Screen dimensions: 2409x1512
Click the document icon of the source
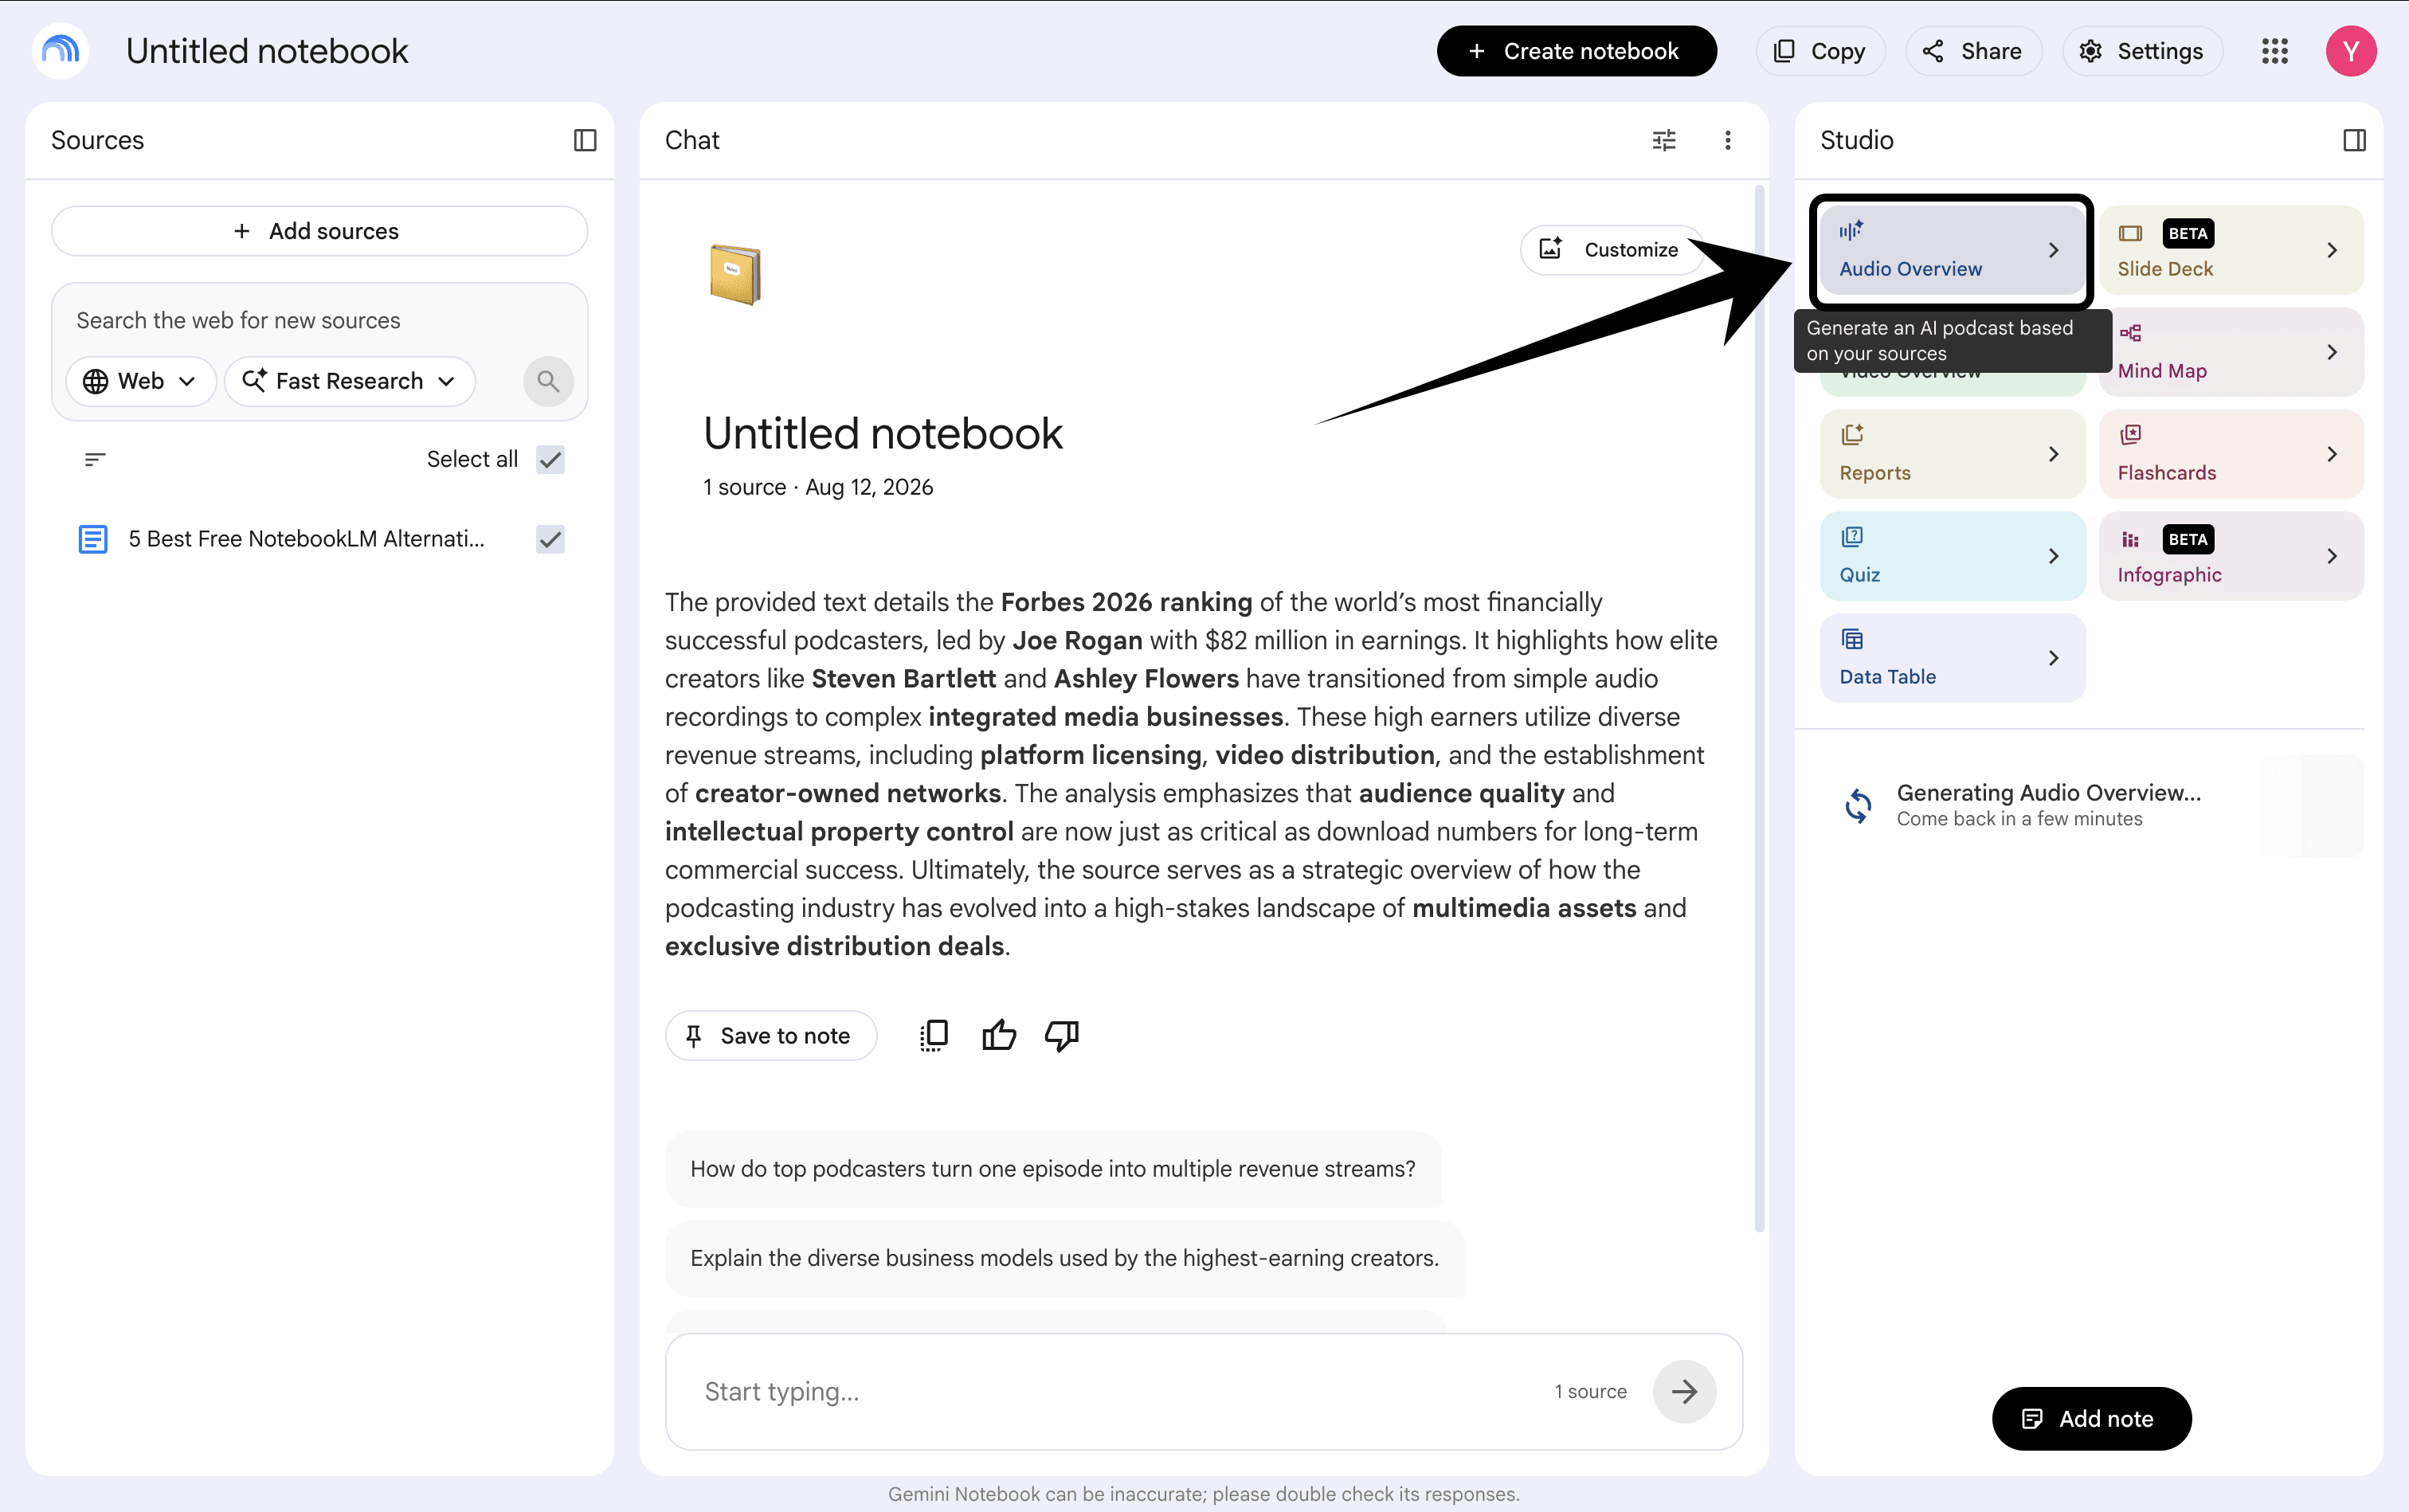tap(93, 540)
